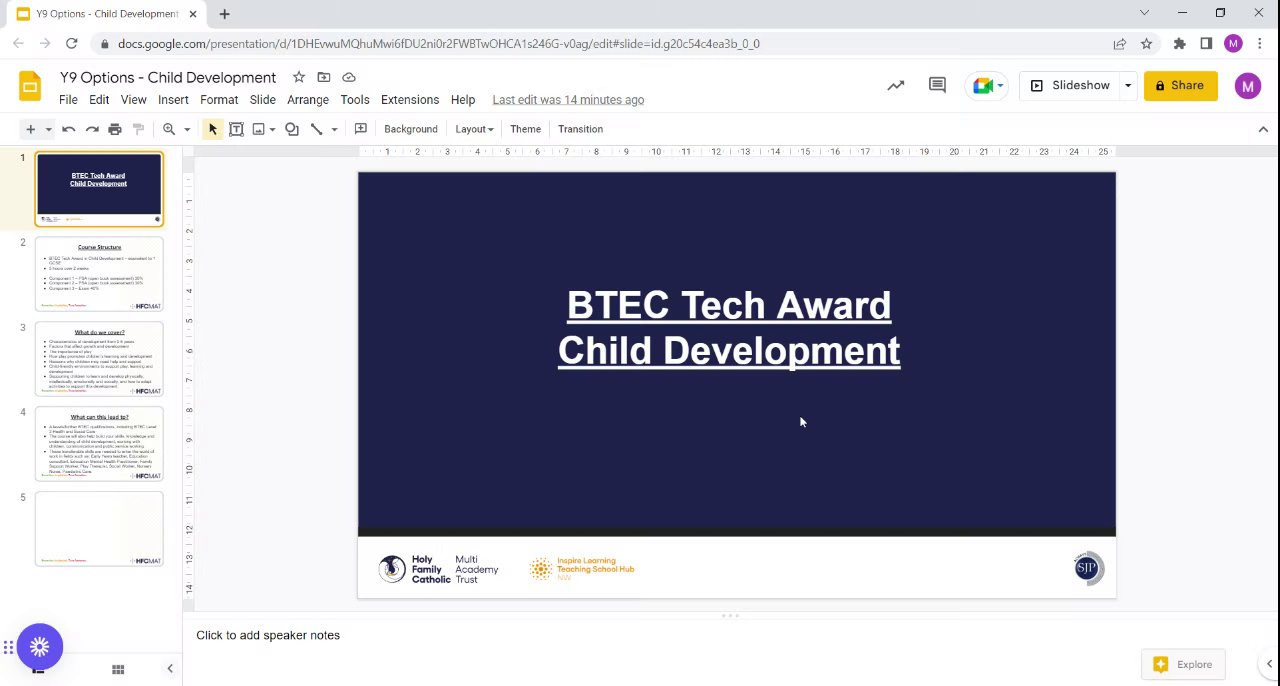This screenshot has width=1280, height=686.
Task: Click the Insert image icon
Action: click(258, 129)
